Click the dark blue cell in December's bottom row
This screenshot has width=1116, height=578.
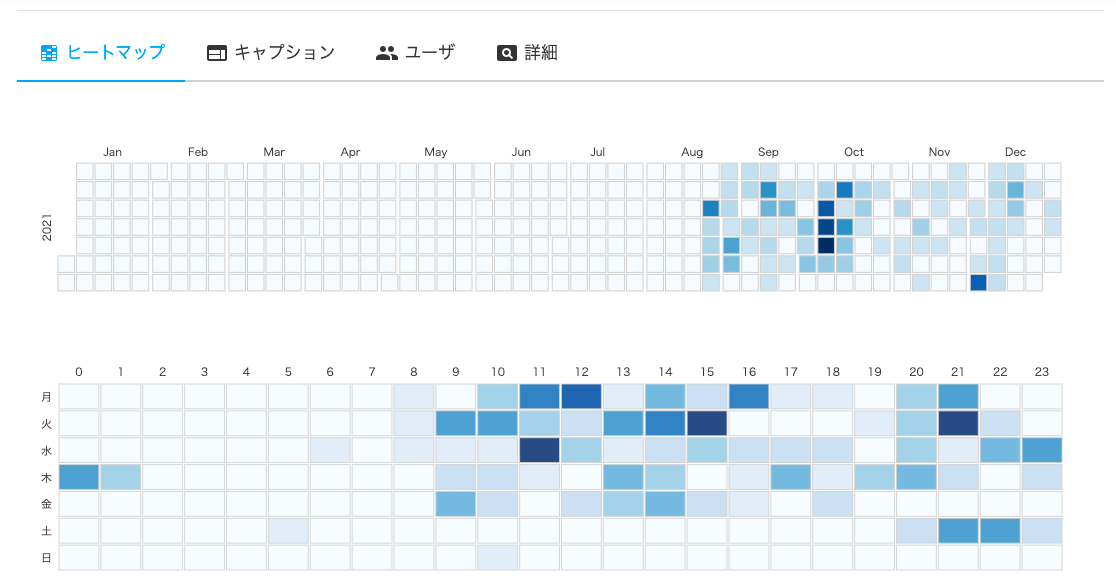979,283
